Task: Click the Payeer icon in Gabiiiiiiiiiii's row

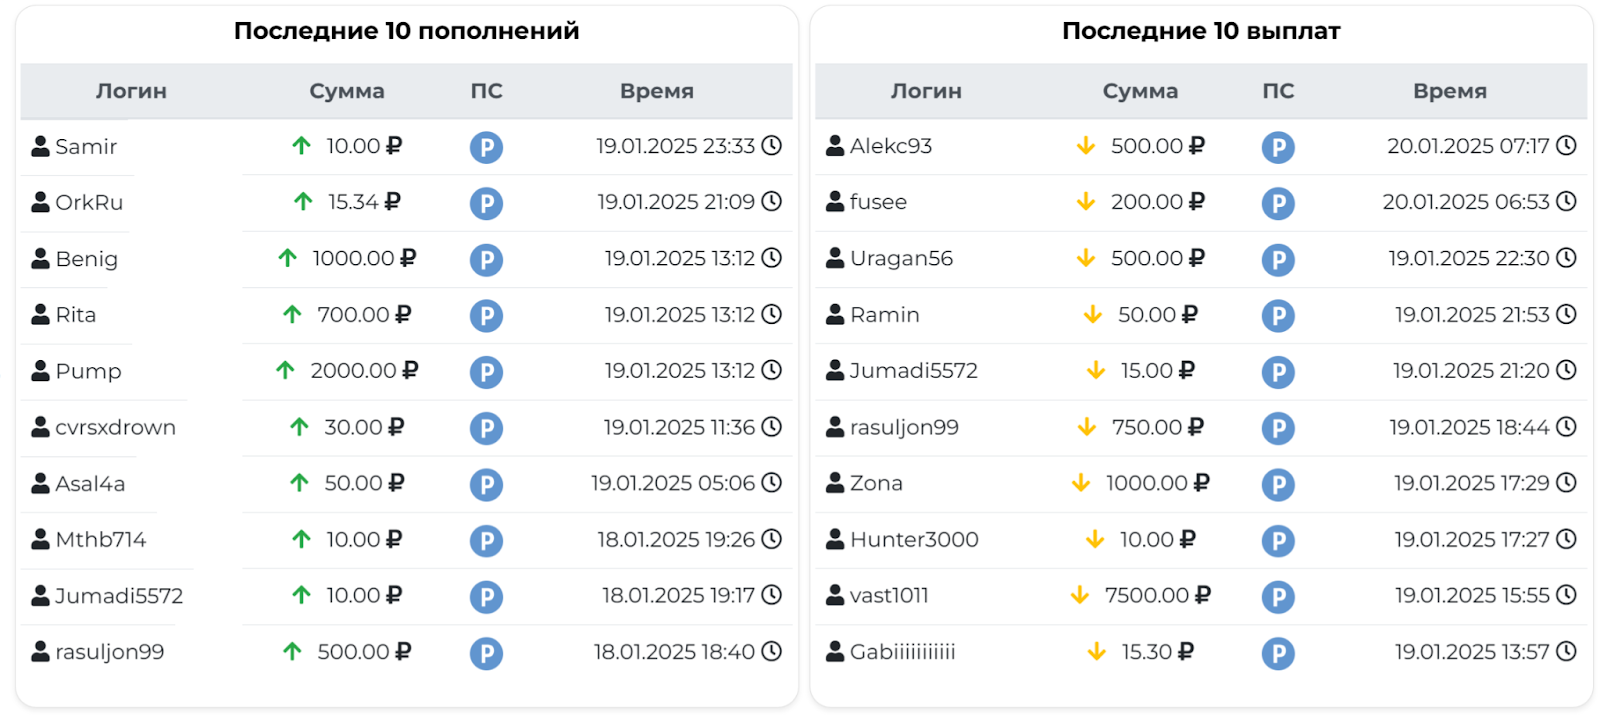Action: tap(1278, 653)
